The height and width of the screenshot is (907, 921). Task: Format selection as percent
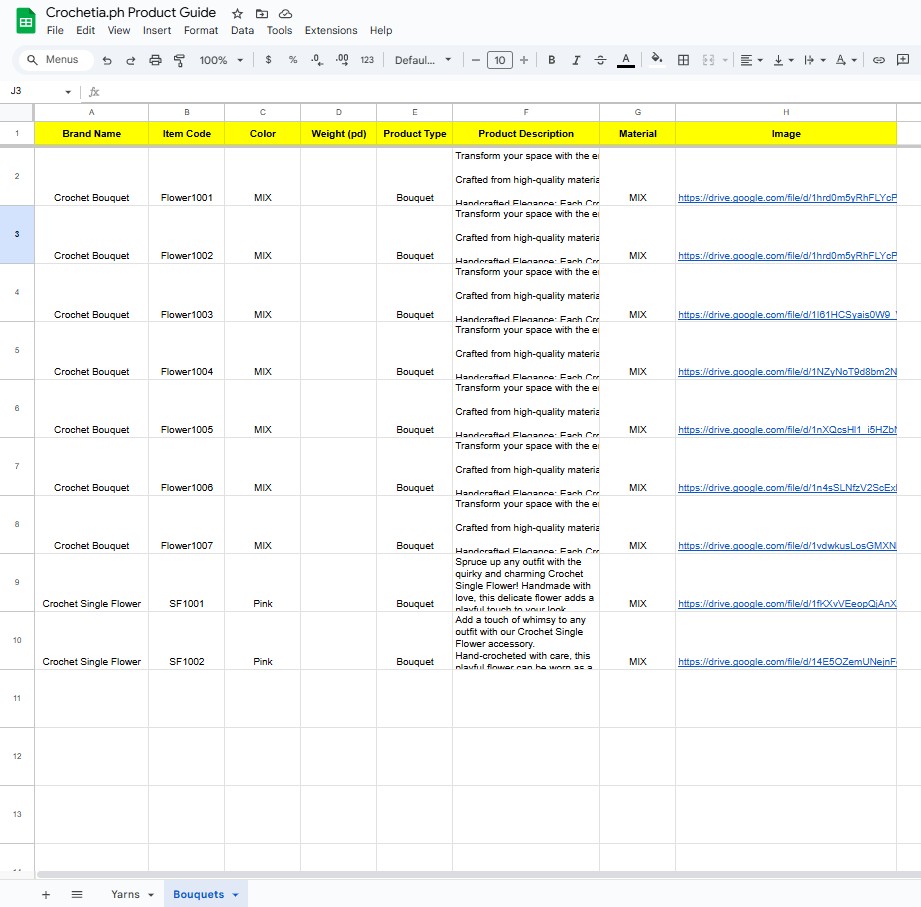click(293, 60)
